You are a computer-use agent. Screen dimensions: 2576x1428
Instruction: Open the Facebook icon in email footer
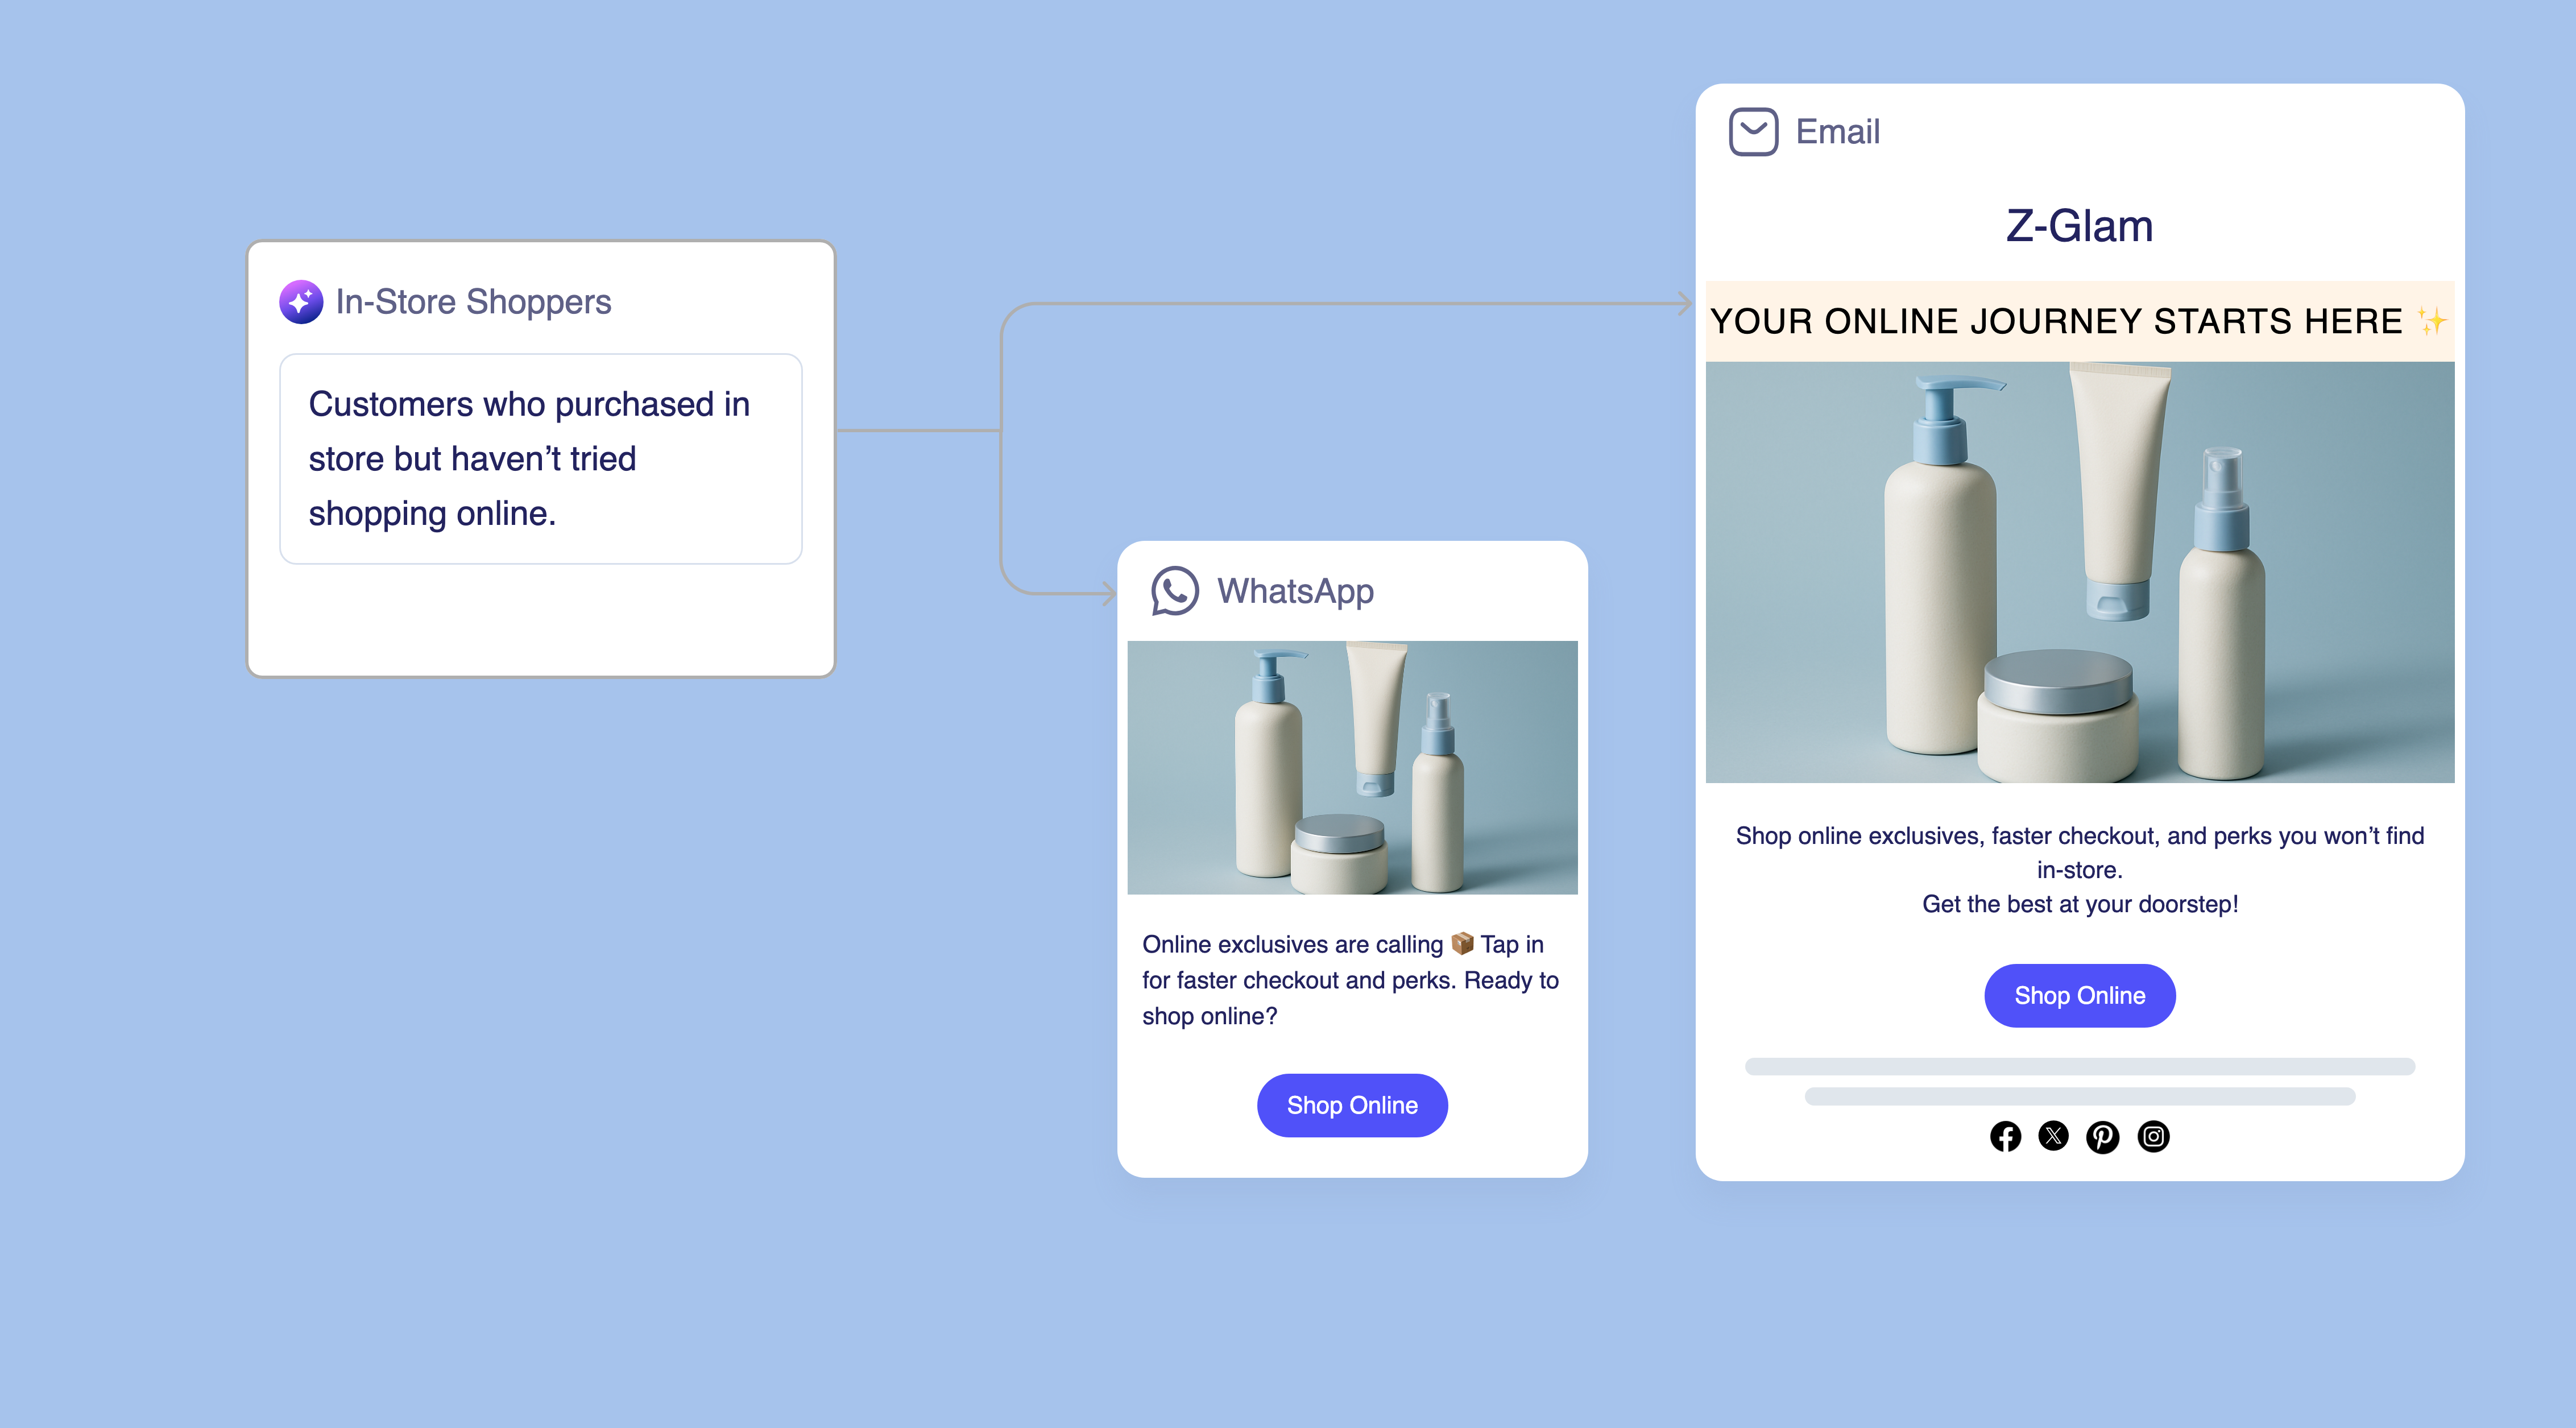pyautogui.click(x=2005, y=1137)
